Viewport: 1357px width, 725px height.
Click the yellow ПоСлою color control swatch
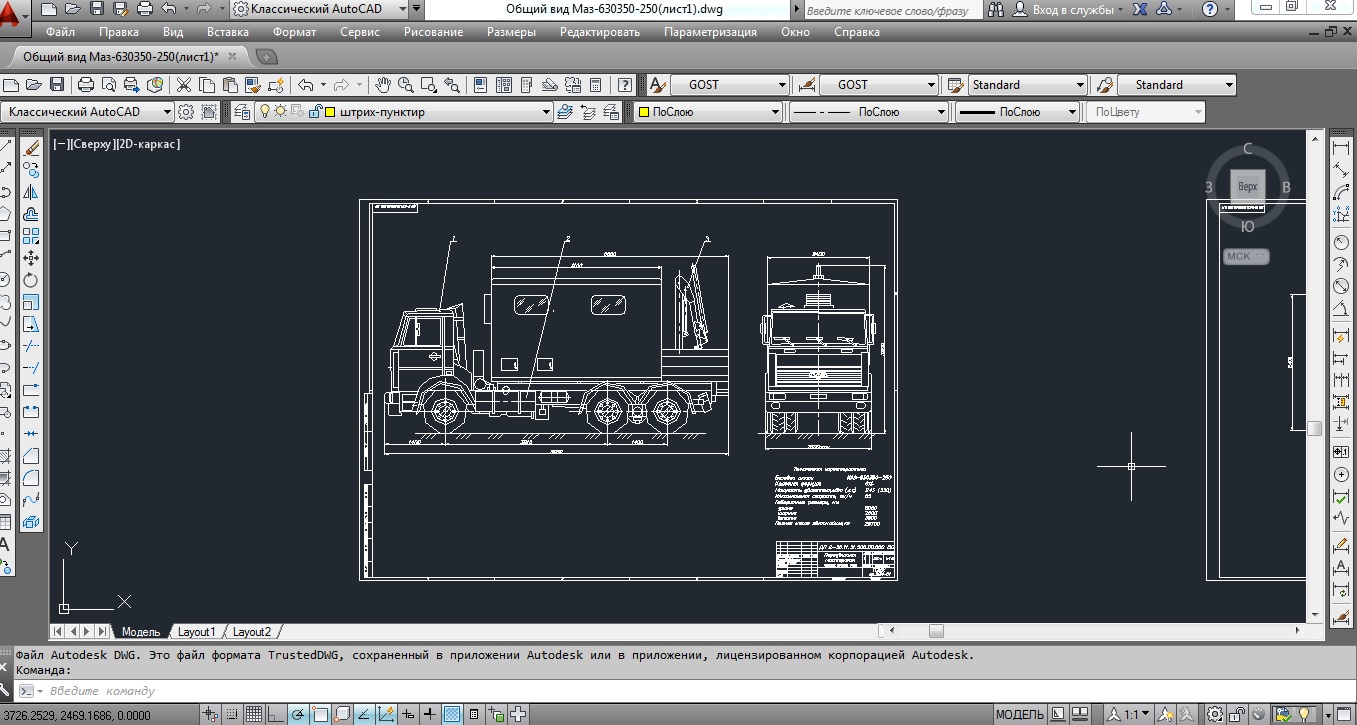643,112
